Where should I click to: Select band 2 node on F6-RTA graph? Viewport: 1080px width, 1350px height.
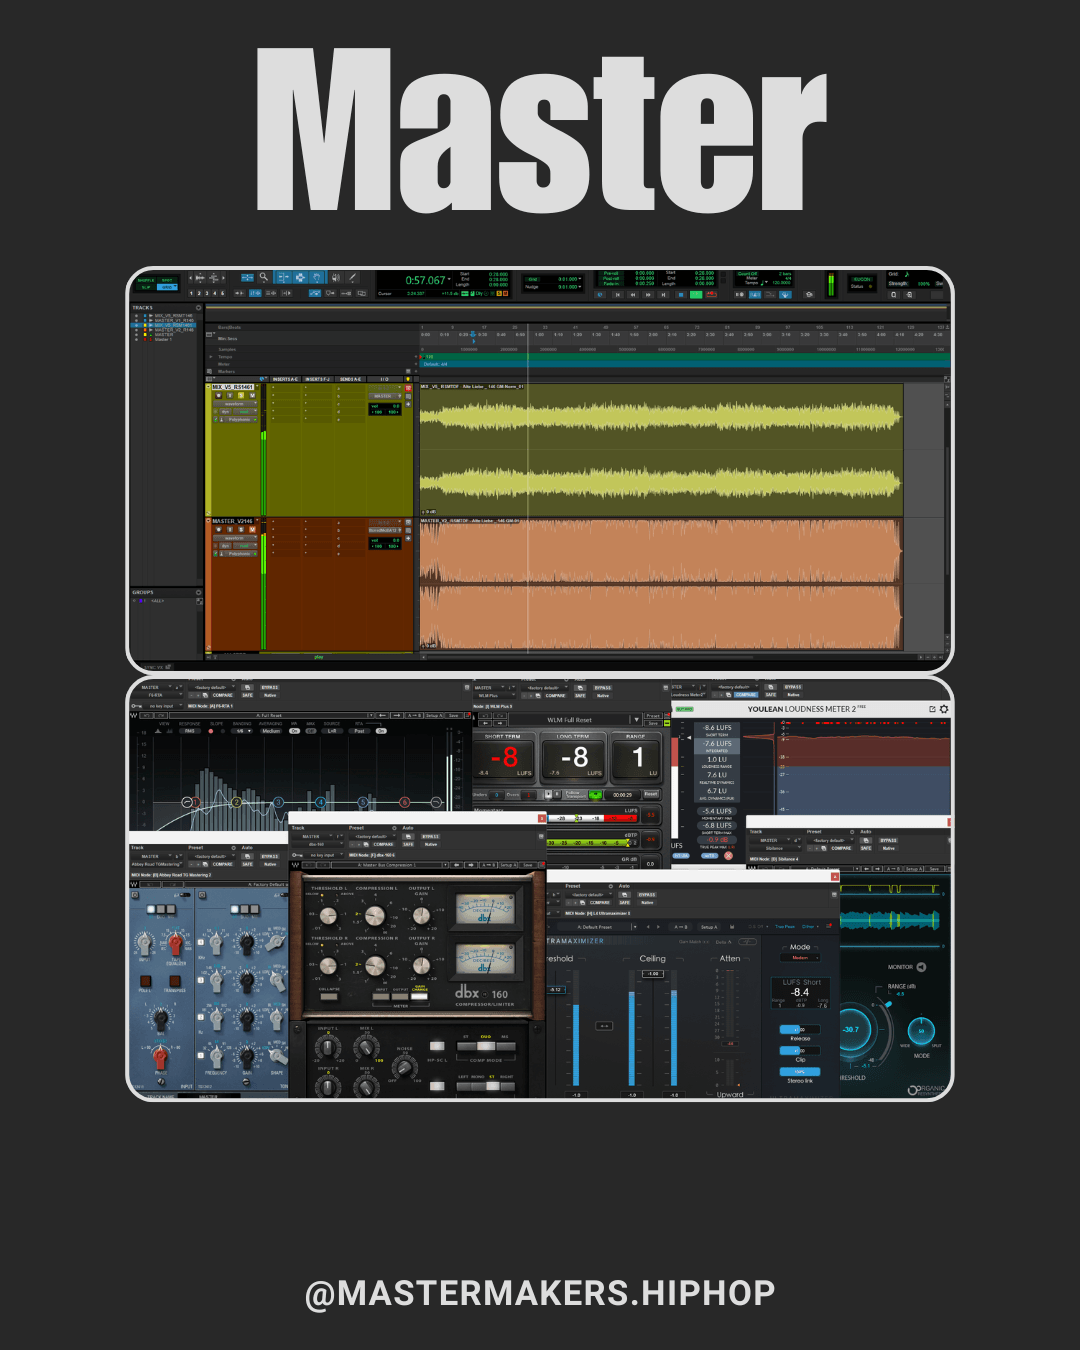tap(236, 802)
